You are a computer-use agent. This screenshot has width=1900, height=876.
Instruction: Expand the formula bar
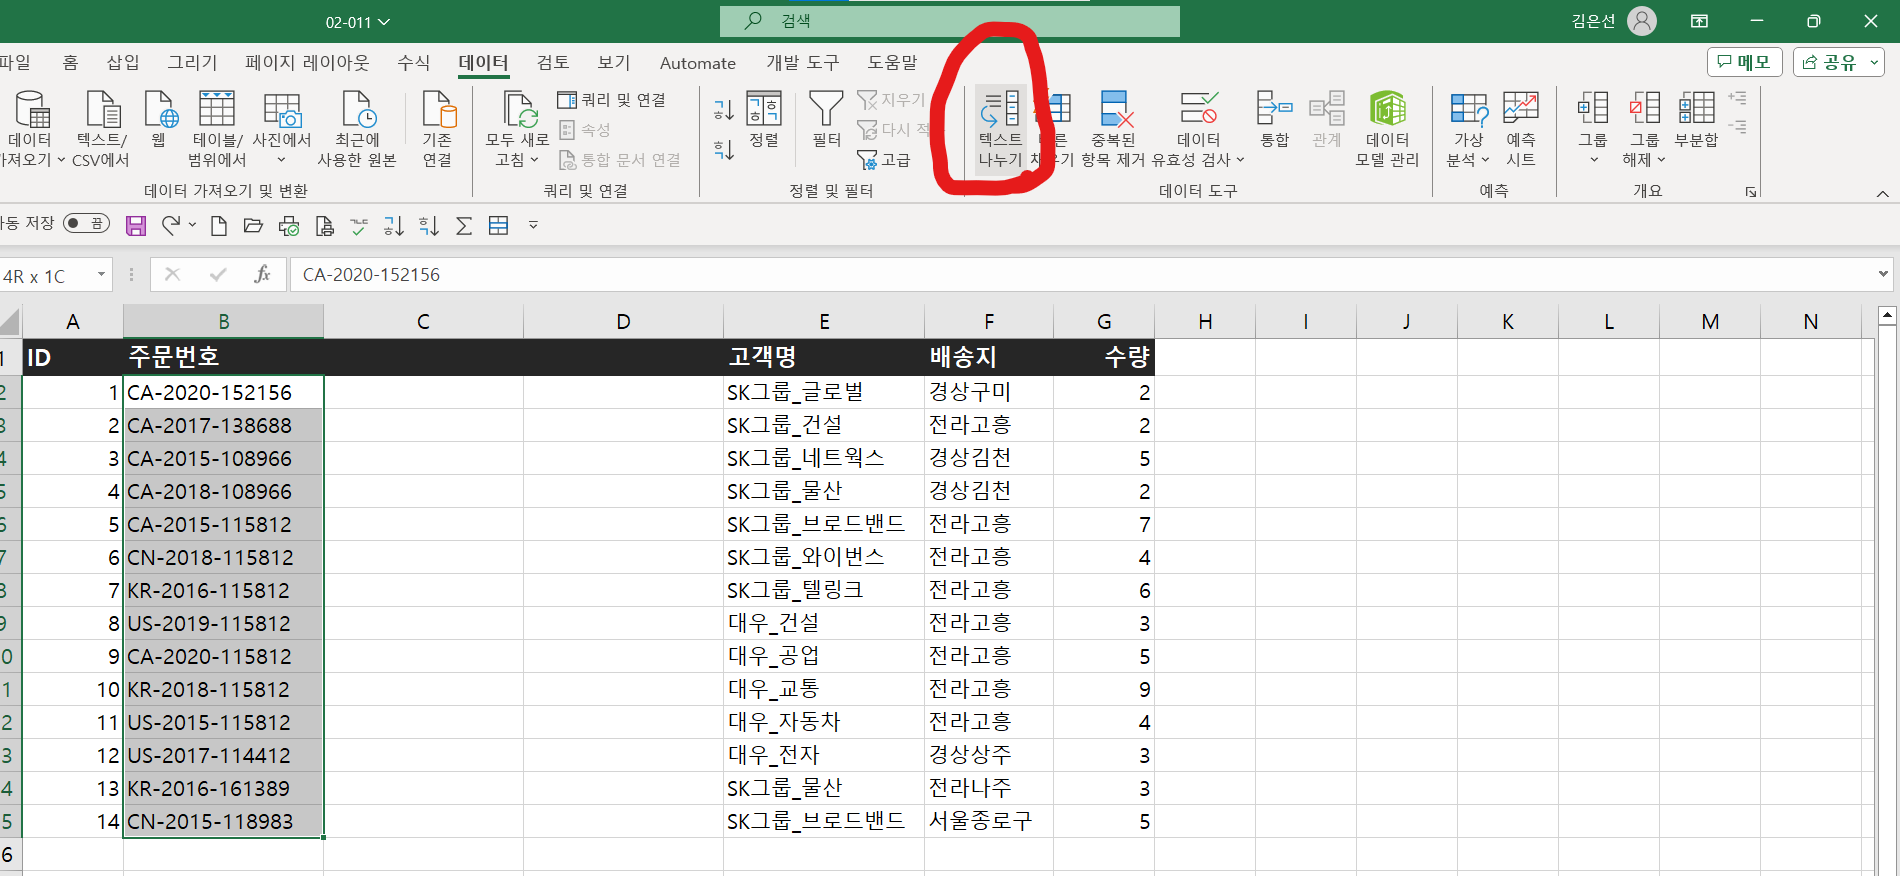[1883, 274]
